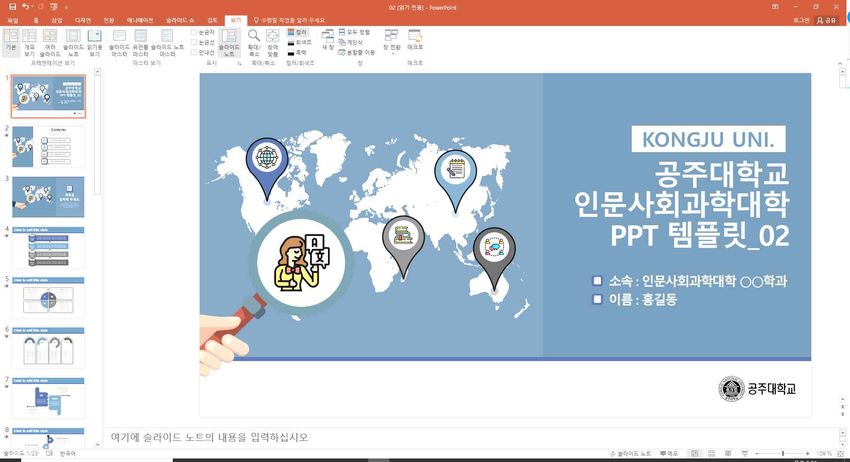Viewport: 850px width, 462px height.
Task: Open Outline View (개요 보기)
Action: pyautogui.click(x=29, y=43)
